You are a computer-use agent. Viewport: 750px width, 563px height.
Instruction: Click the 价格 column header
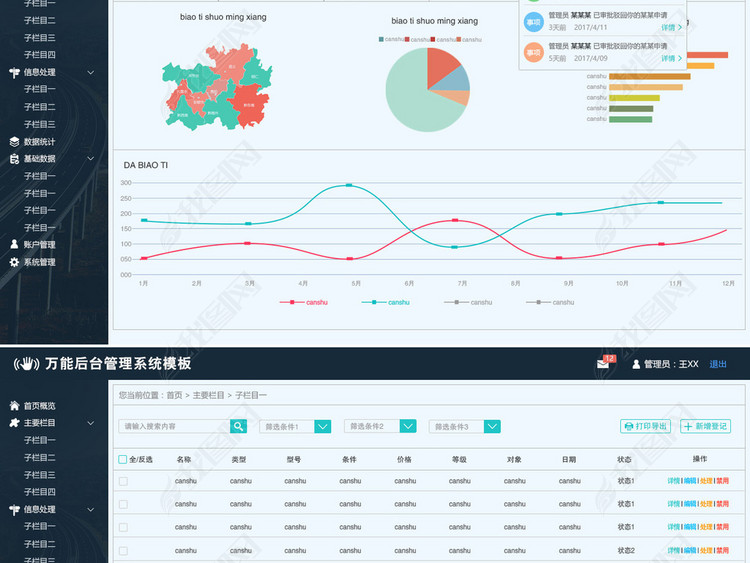click(404, 459)
